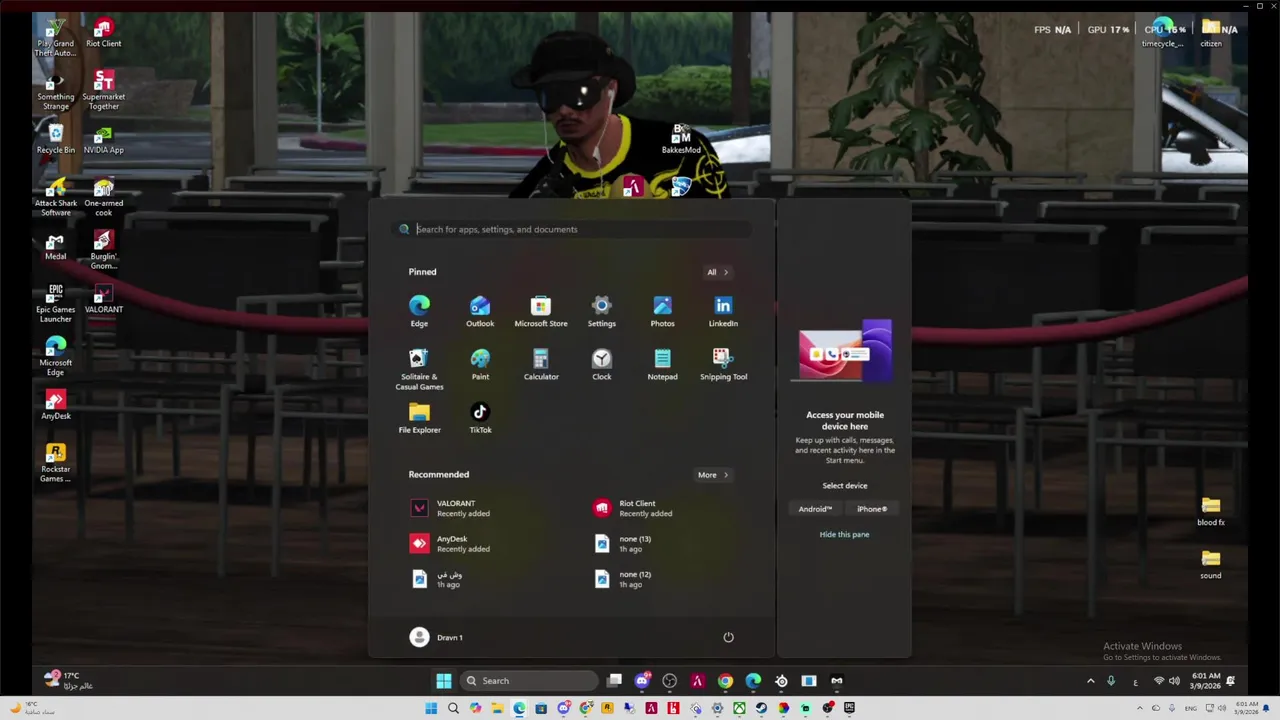The width and height of the screenshot is (1280, 720).
Task: Select the Rockstar Games desktop shortcut
Action: [x=56, y=463]
